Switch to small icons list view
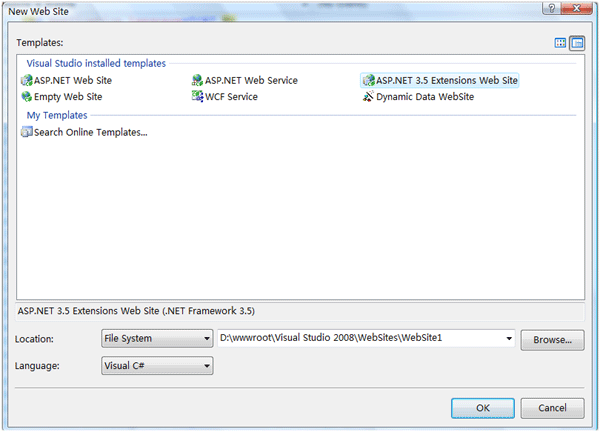 [x=577, y=43]
